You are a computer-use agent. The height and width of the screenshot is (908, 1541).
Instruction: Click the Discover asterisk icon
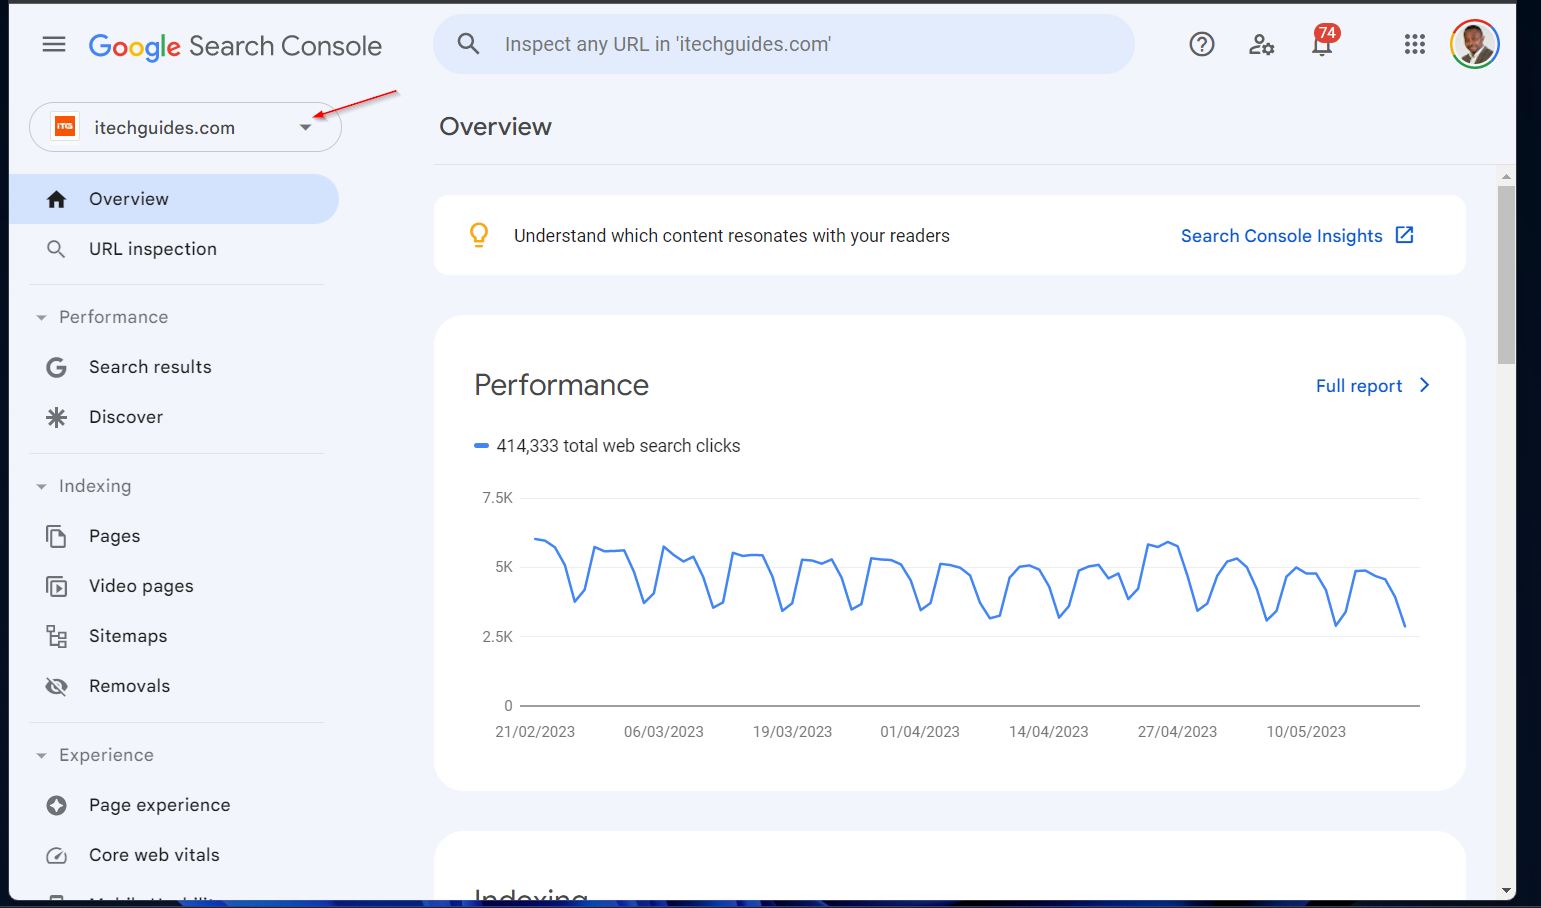[57, 417]
